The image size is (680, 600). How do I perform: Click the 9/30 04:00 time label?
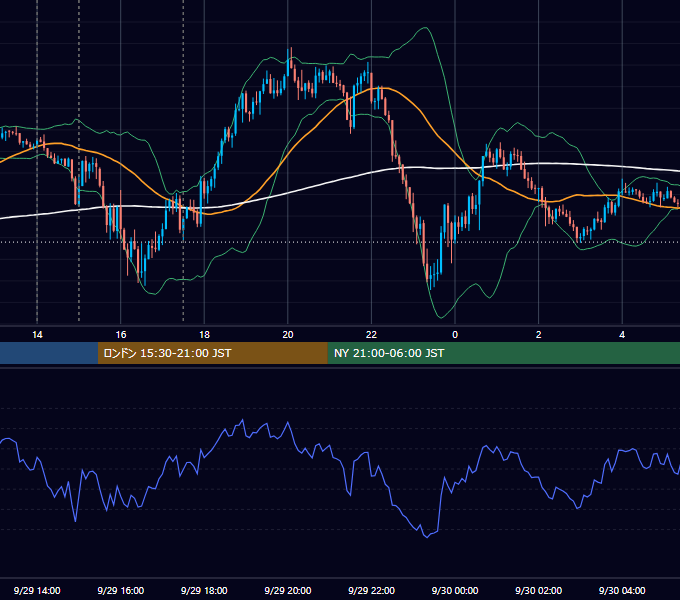coord(622,590)
